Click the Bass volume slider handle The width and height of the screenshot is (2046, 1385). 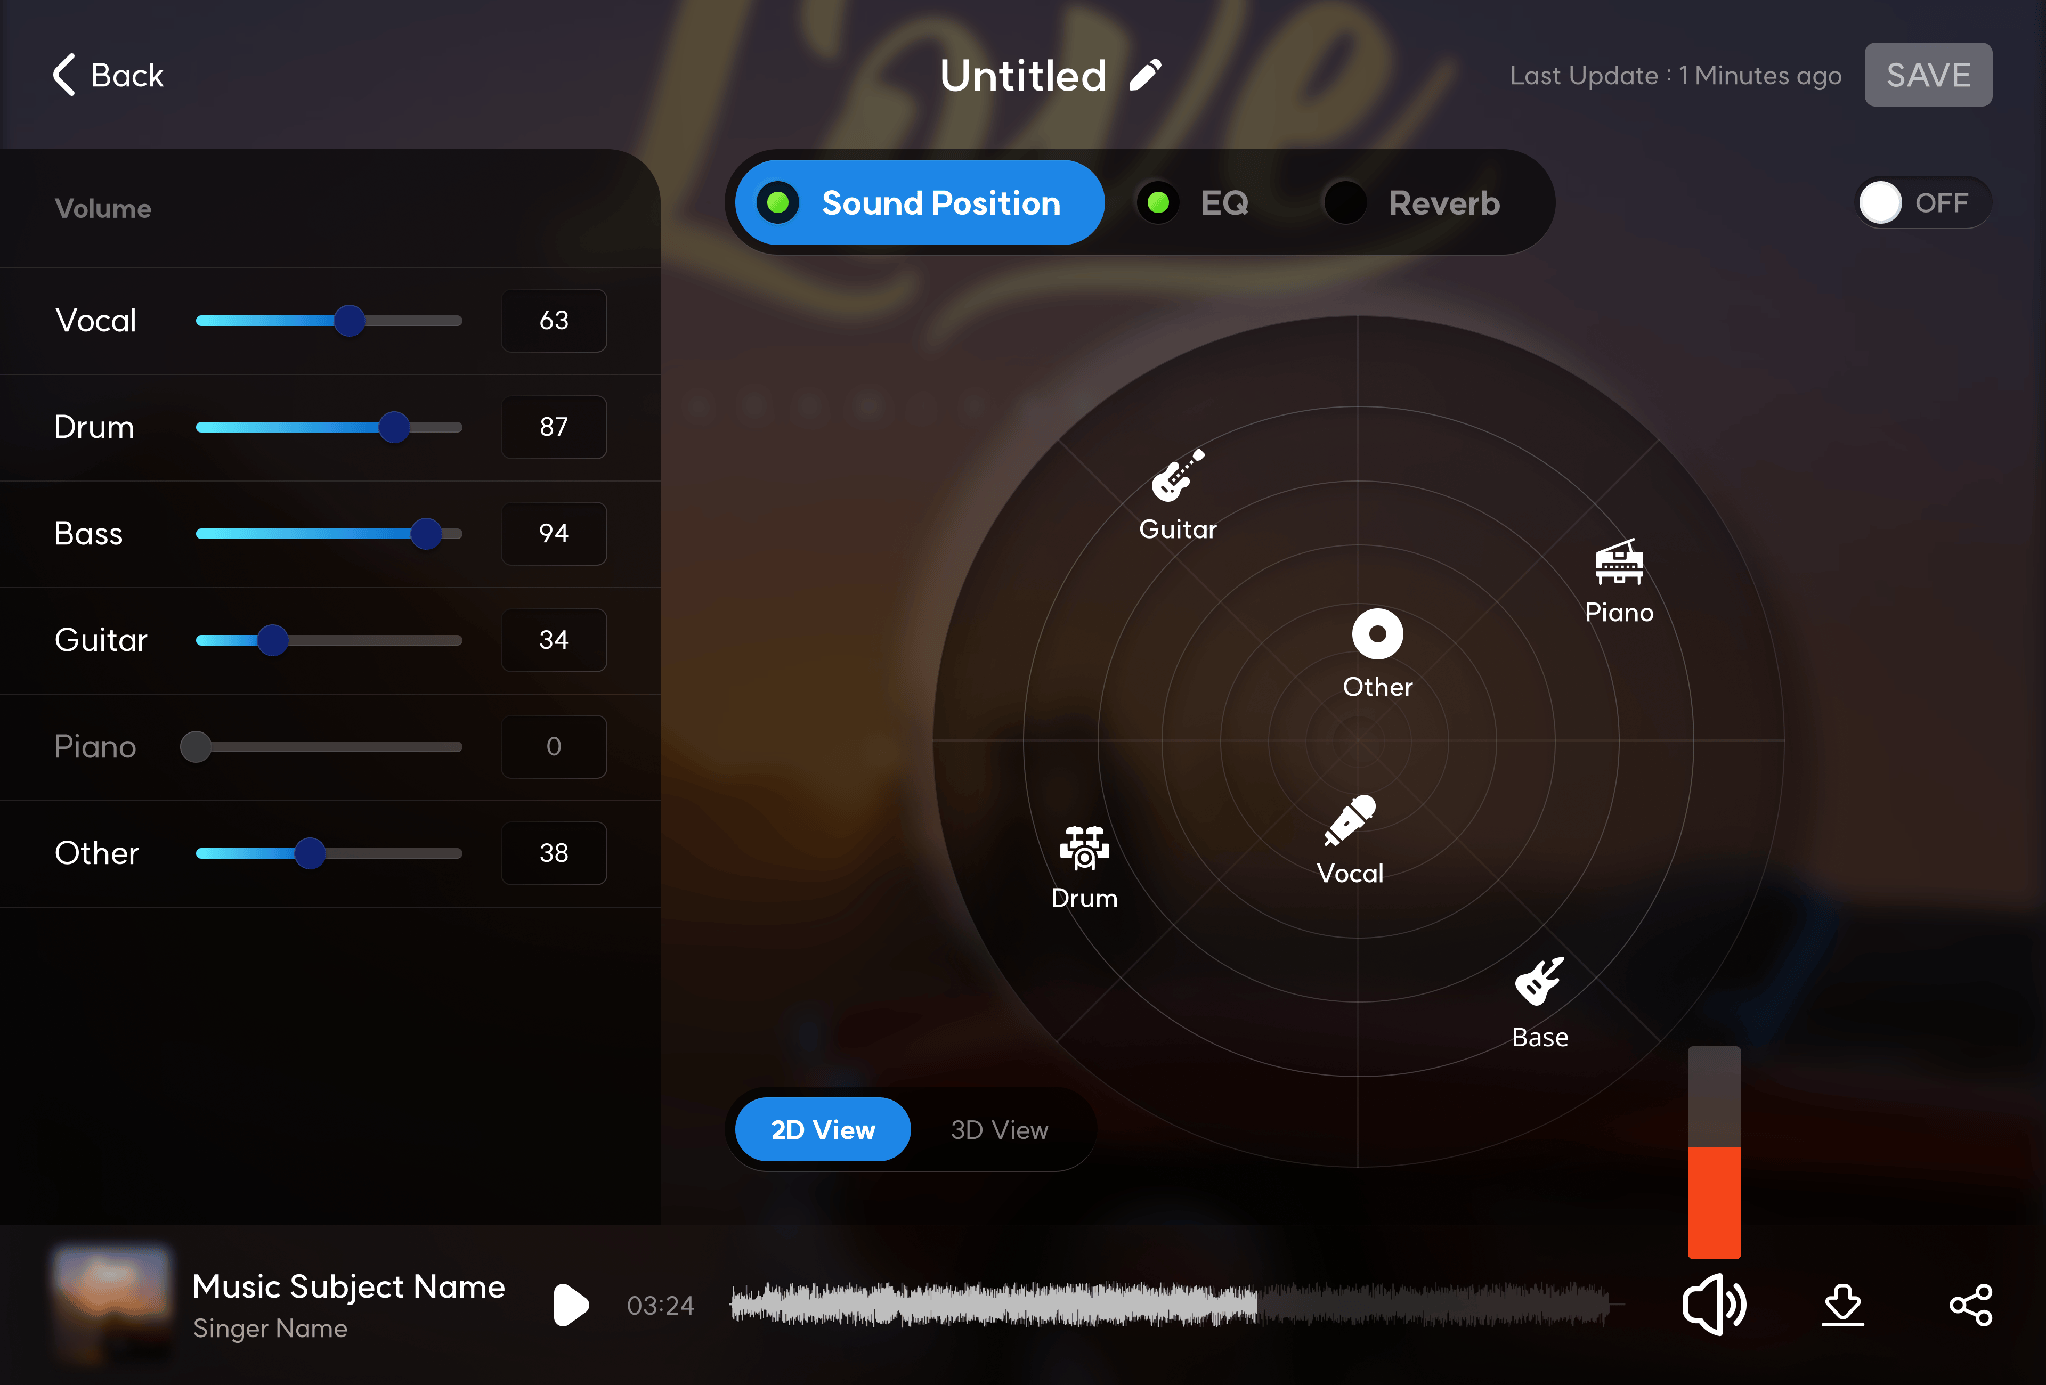(426, 533)
